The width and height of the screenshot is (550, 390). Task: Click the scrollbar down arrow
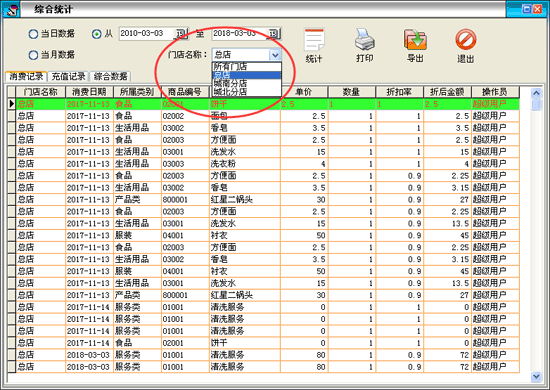(x=536, y=377)
